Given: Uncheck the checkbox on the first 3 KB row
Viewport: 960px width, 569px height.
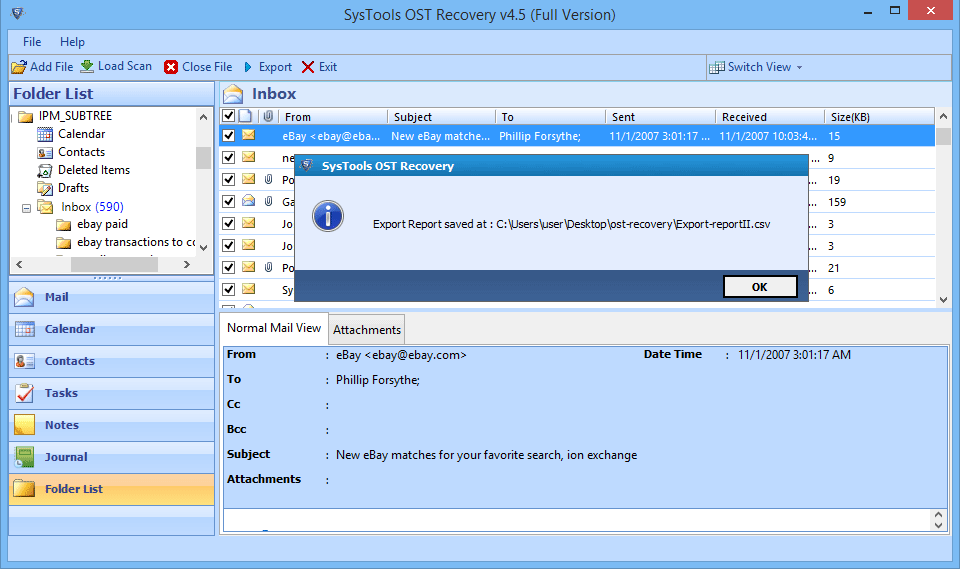Looking at the screenshot, I should (x=228, y=224).
